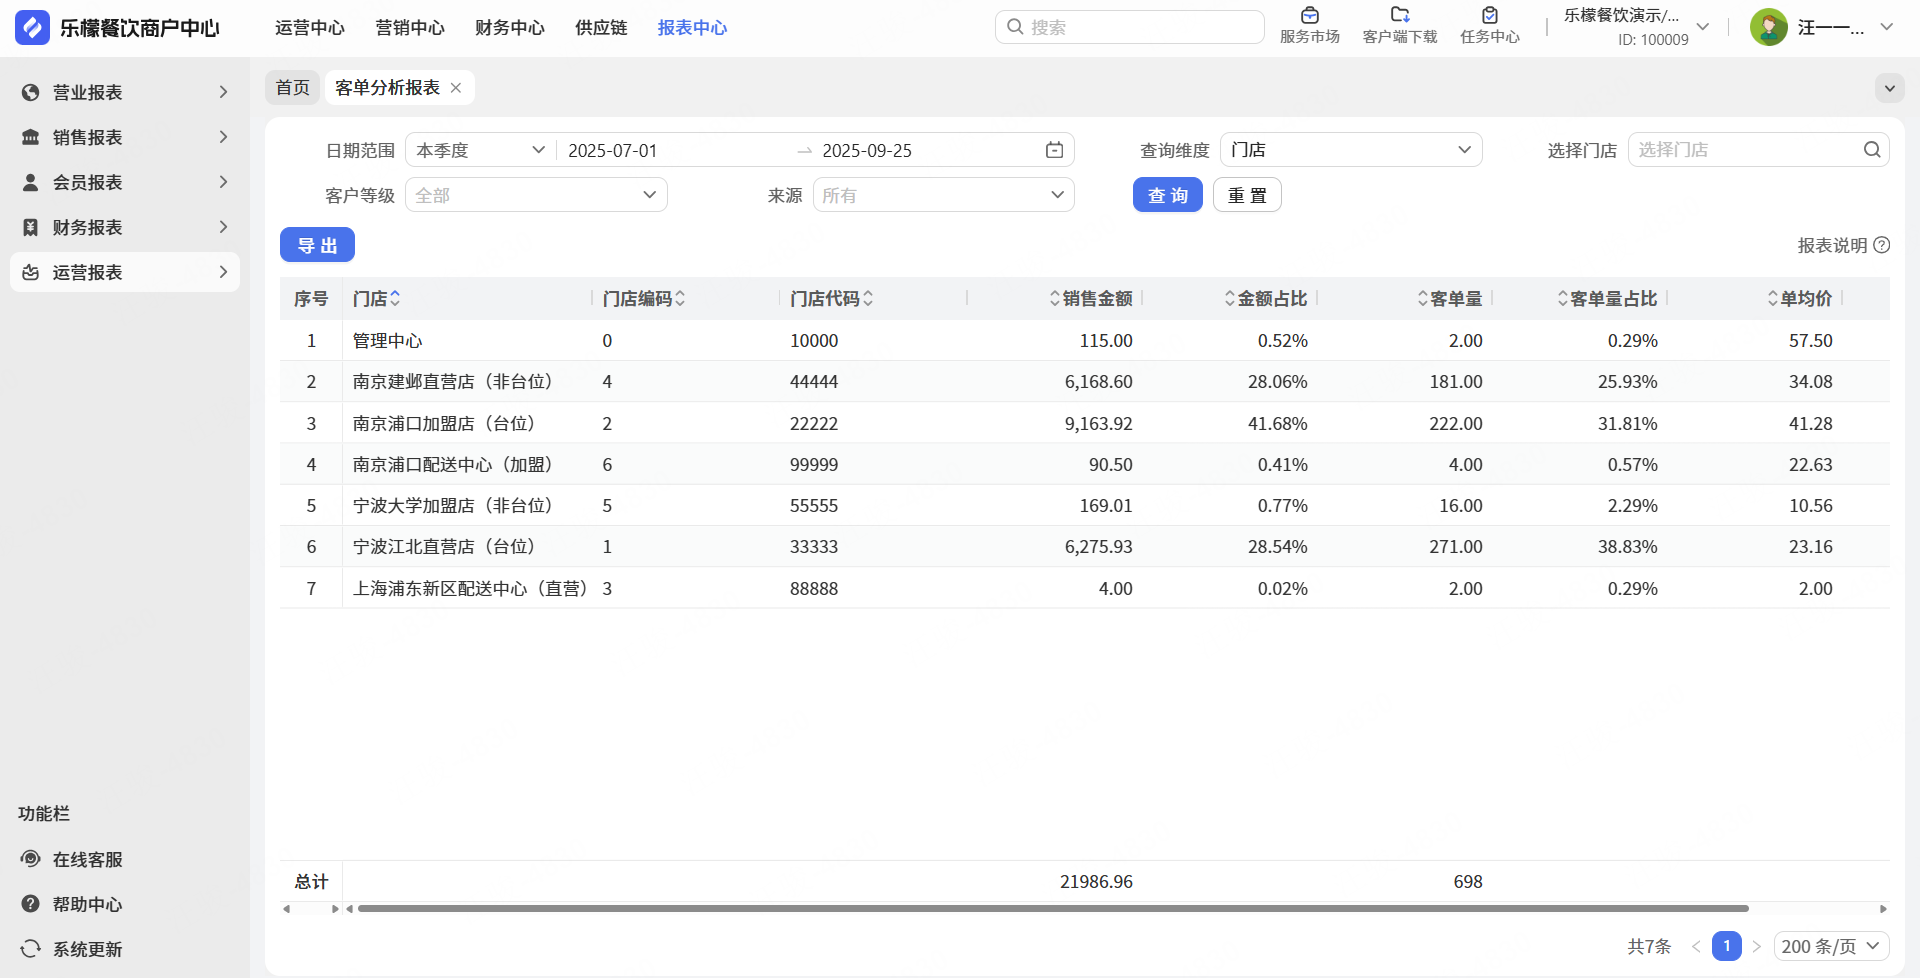The width and height of the screenshot is (1920, 978).
Task: Click the 导出 export button
Action: [317, 245]
